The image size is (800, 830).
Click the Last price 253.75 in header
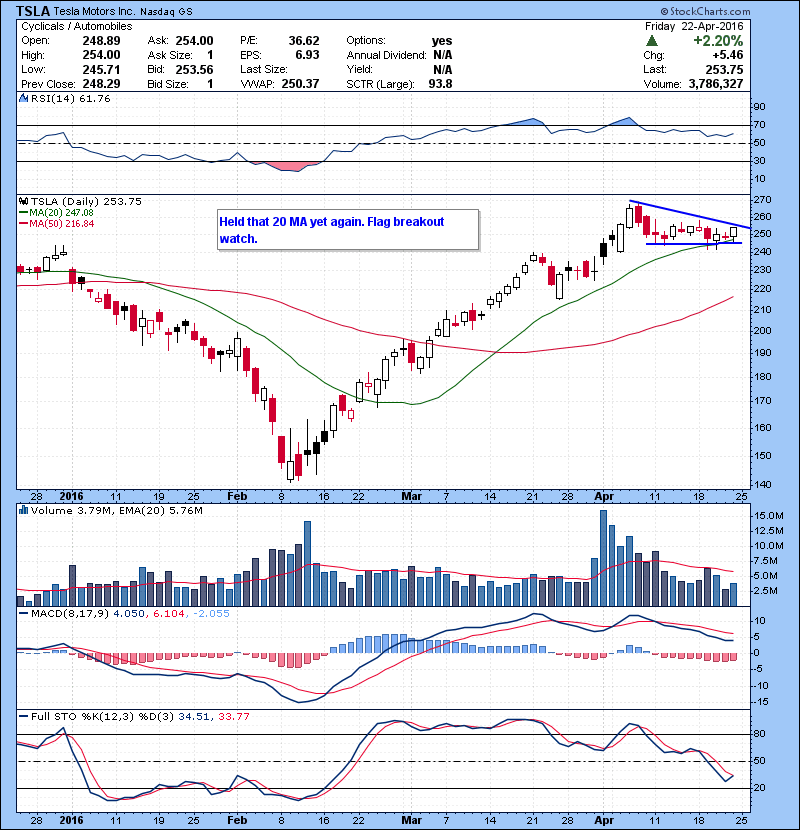coord(724,69)
